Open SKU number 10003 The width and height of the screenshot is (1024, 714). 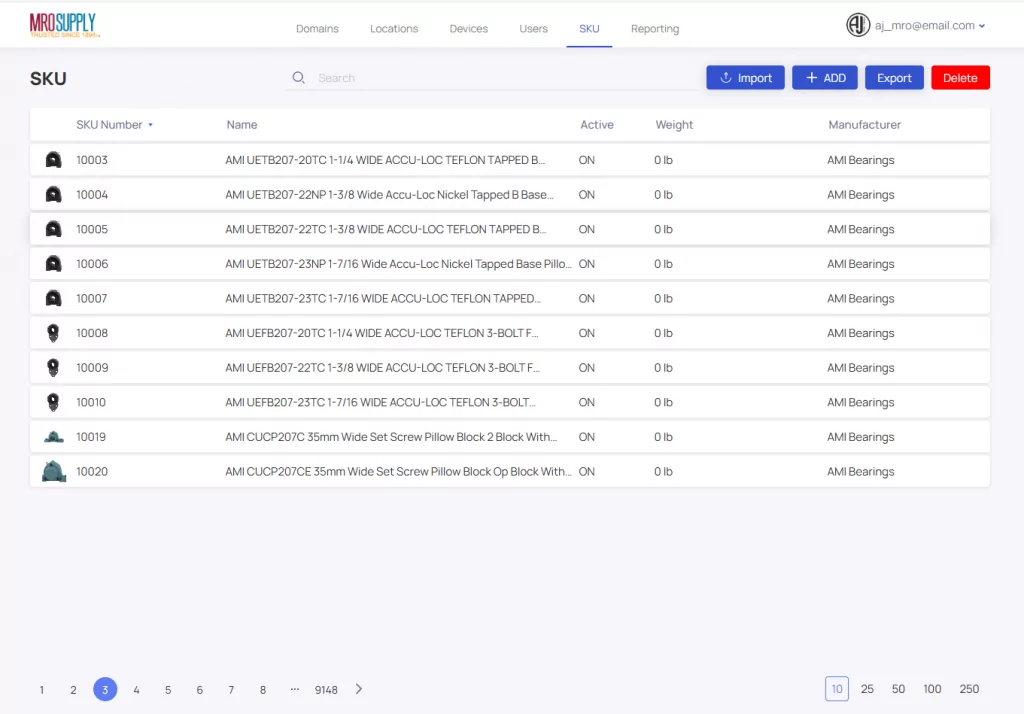click(92, 160)
